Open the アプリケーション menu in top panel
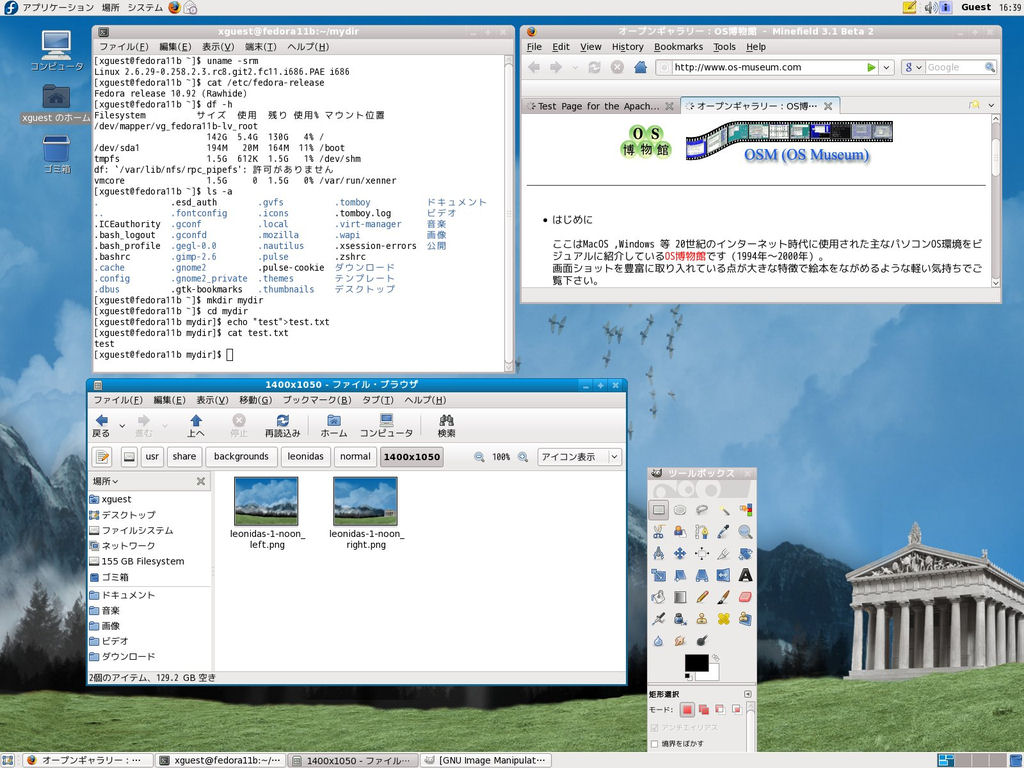 point(58,7)
